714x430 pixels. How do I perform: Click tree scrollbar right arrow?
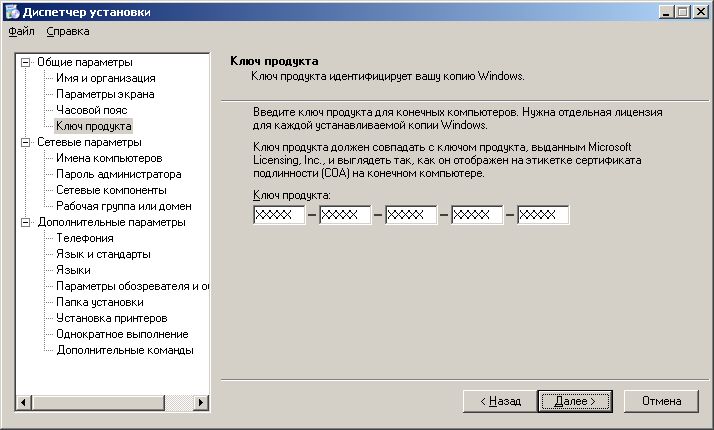pos(200,402)
